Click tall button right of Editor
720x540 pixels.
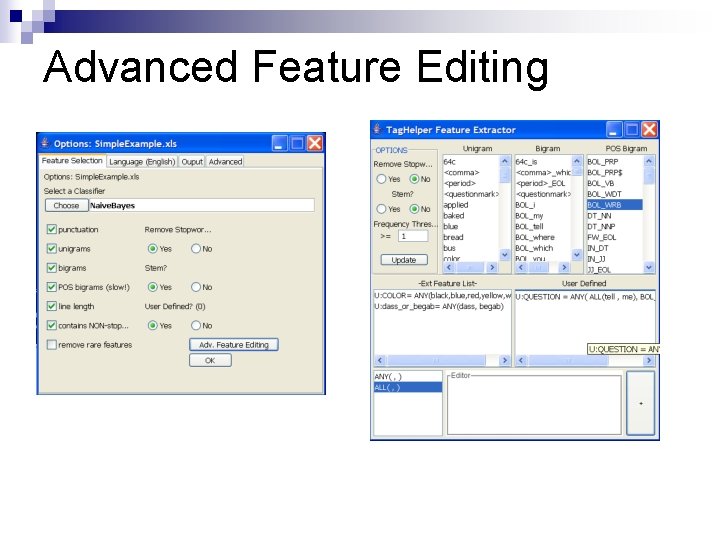point(641,403)
